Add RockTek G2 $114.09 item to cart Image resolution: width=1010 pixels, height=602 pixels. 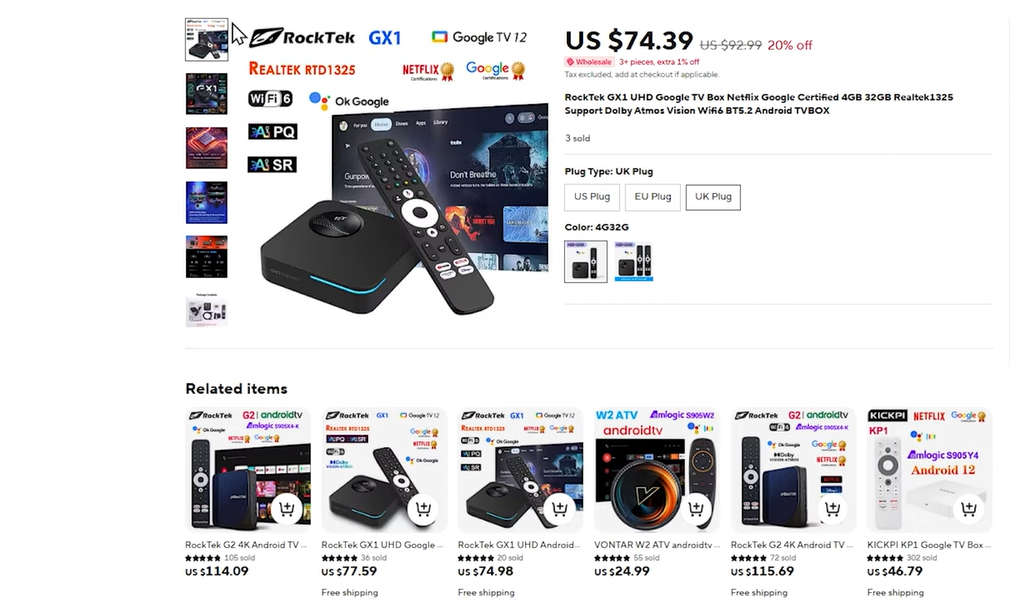point(287,509)
